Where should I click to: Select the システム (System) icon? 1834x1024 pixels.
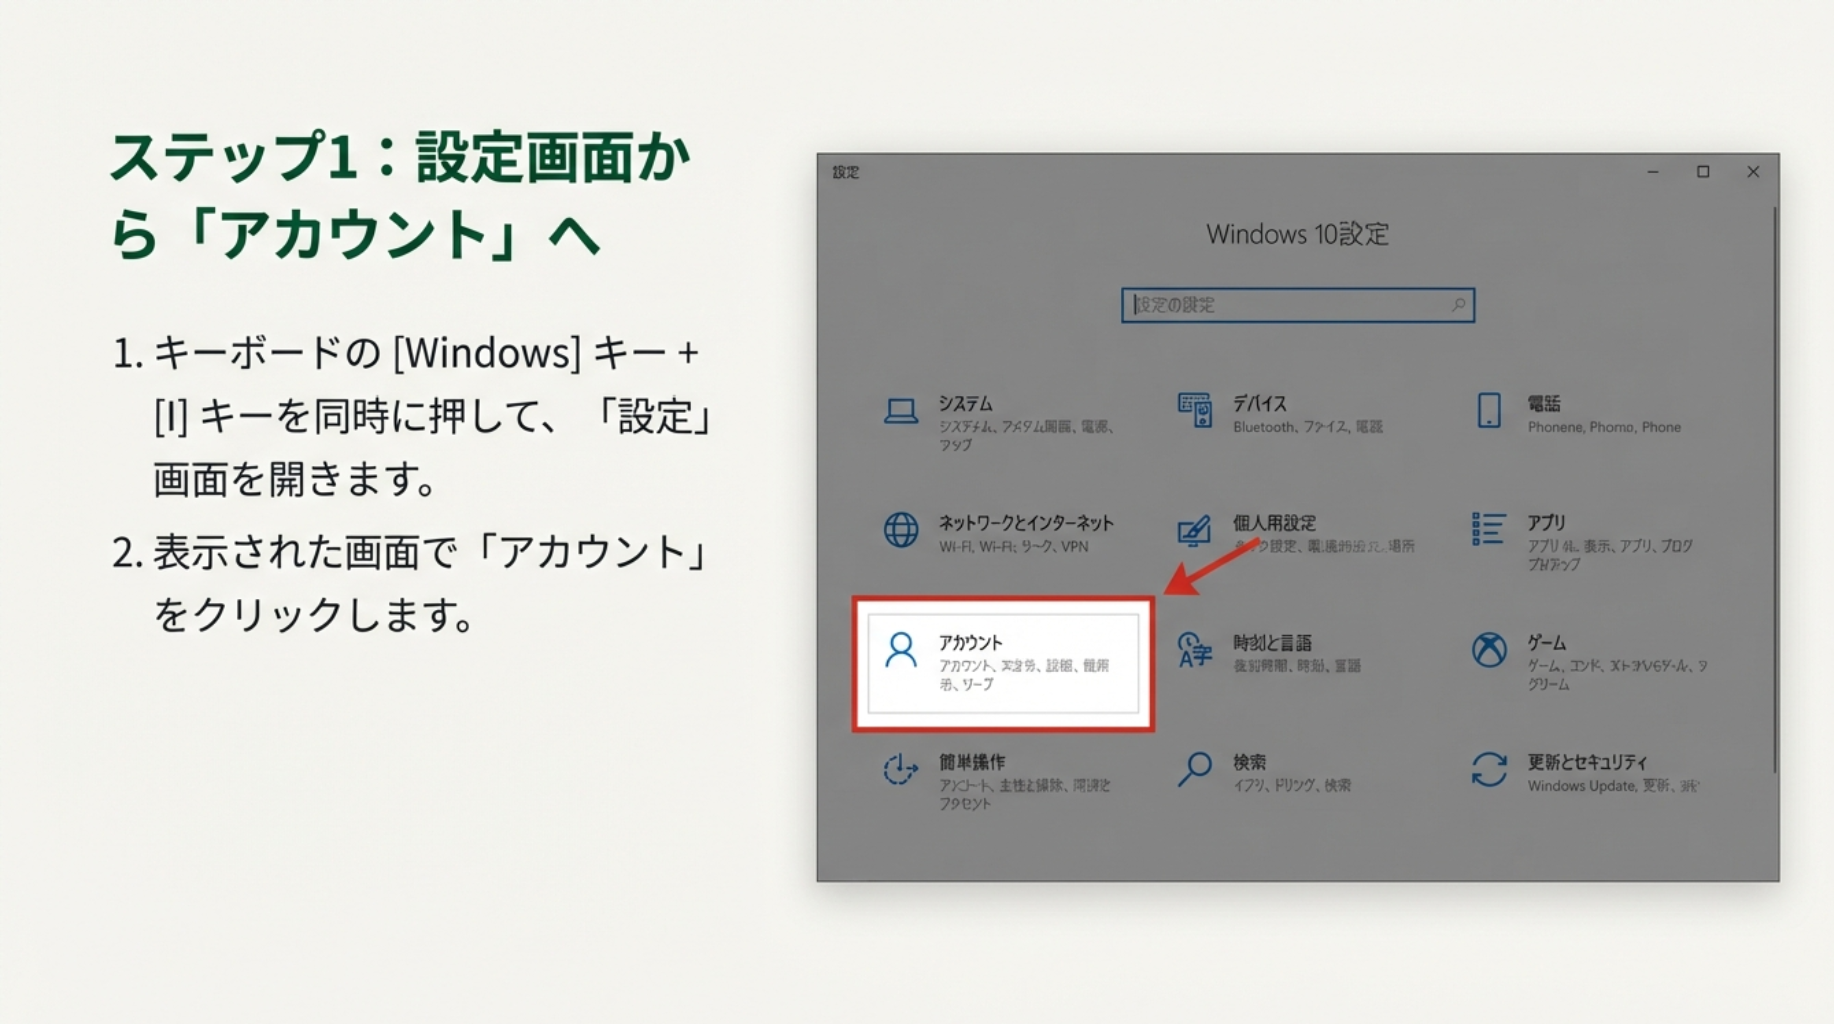point(901,411)
